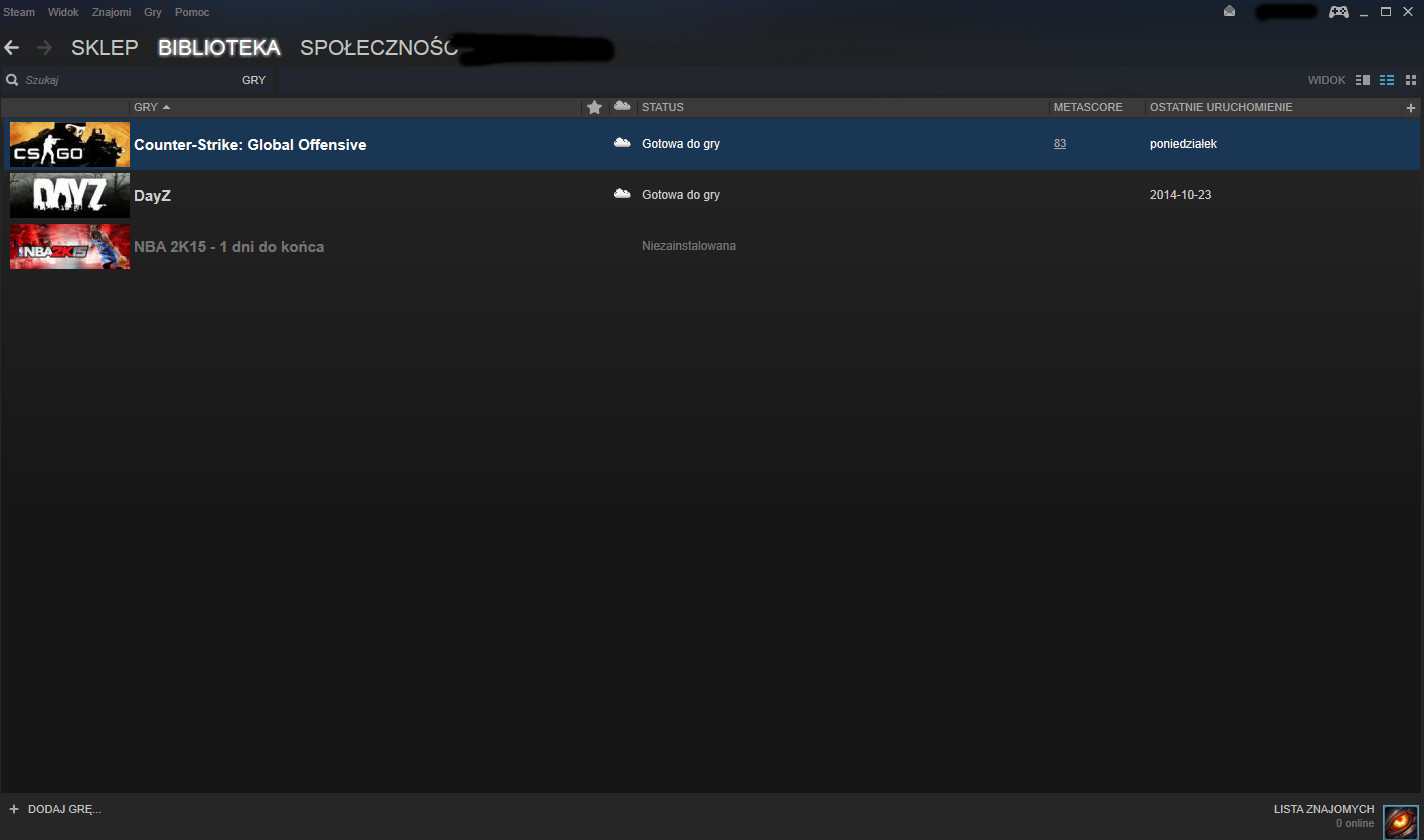Go to the SKLEP tab
Screen dimensions: 1424x840
point(104,48)
